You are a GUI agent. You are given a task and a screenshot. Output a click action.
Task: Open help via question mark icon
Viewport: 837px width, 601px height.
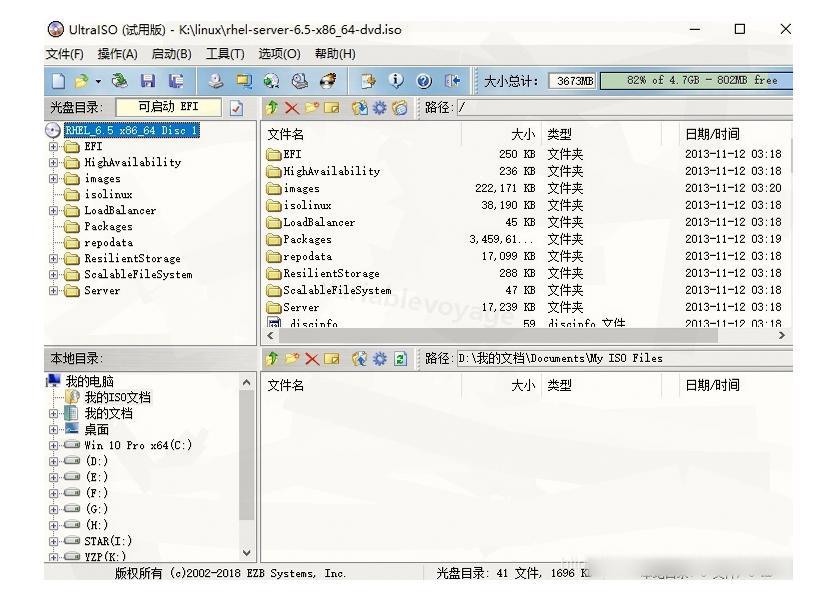pos(424,81)
